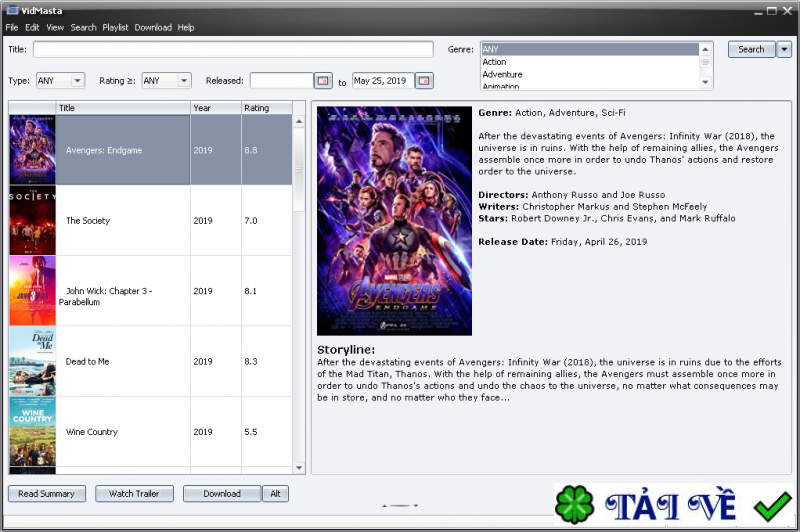Open the Search menu
The height and width of the screenshot is (532, 800).
83,28
